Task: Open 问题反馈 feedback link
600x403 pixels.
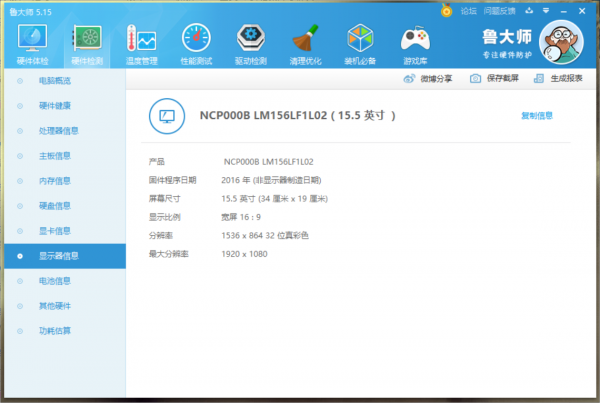Action: pyautogui.click(x=499, y=11)
